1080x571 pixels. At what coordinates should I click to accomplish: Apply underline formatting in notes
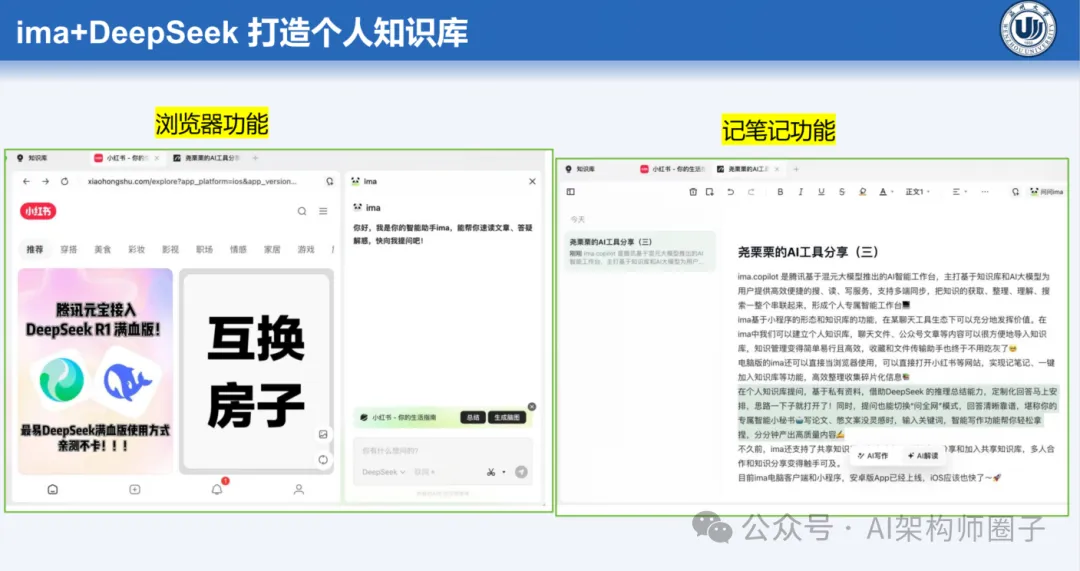pyautogui.click(x=821, y=192)
